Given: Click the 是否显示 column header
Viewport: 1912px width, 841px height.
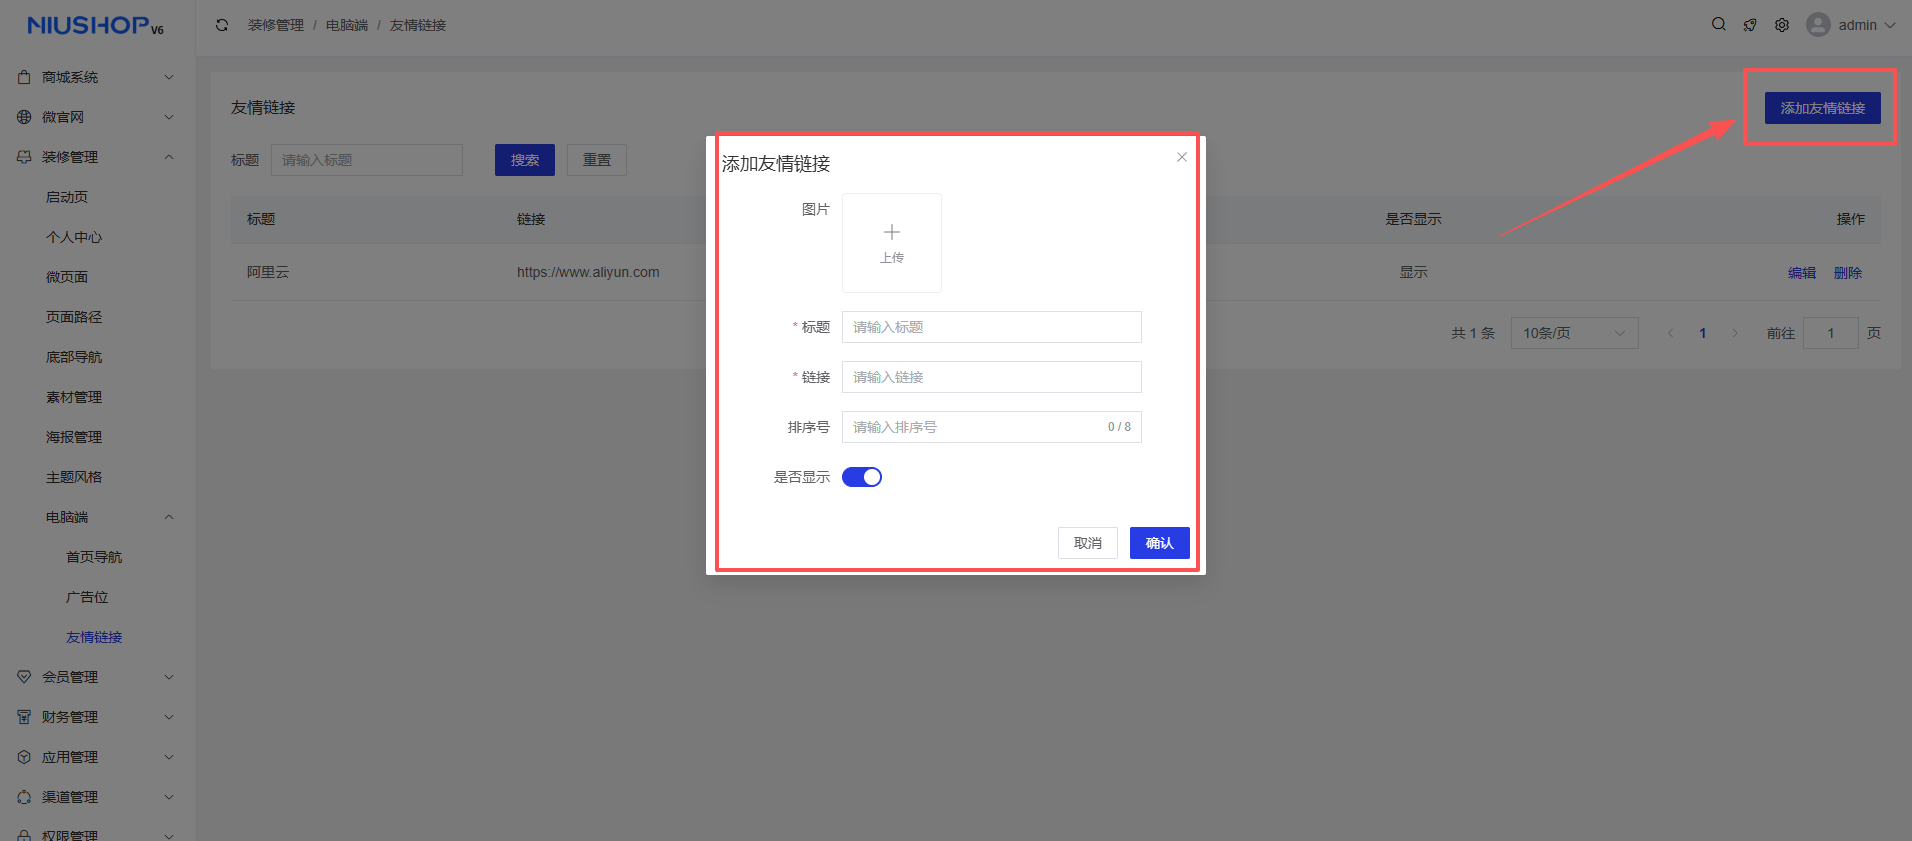Looking at the screenshot, I should click(x=1413, y=219).
